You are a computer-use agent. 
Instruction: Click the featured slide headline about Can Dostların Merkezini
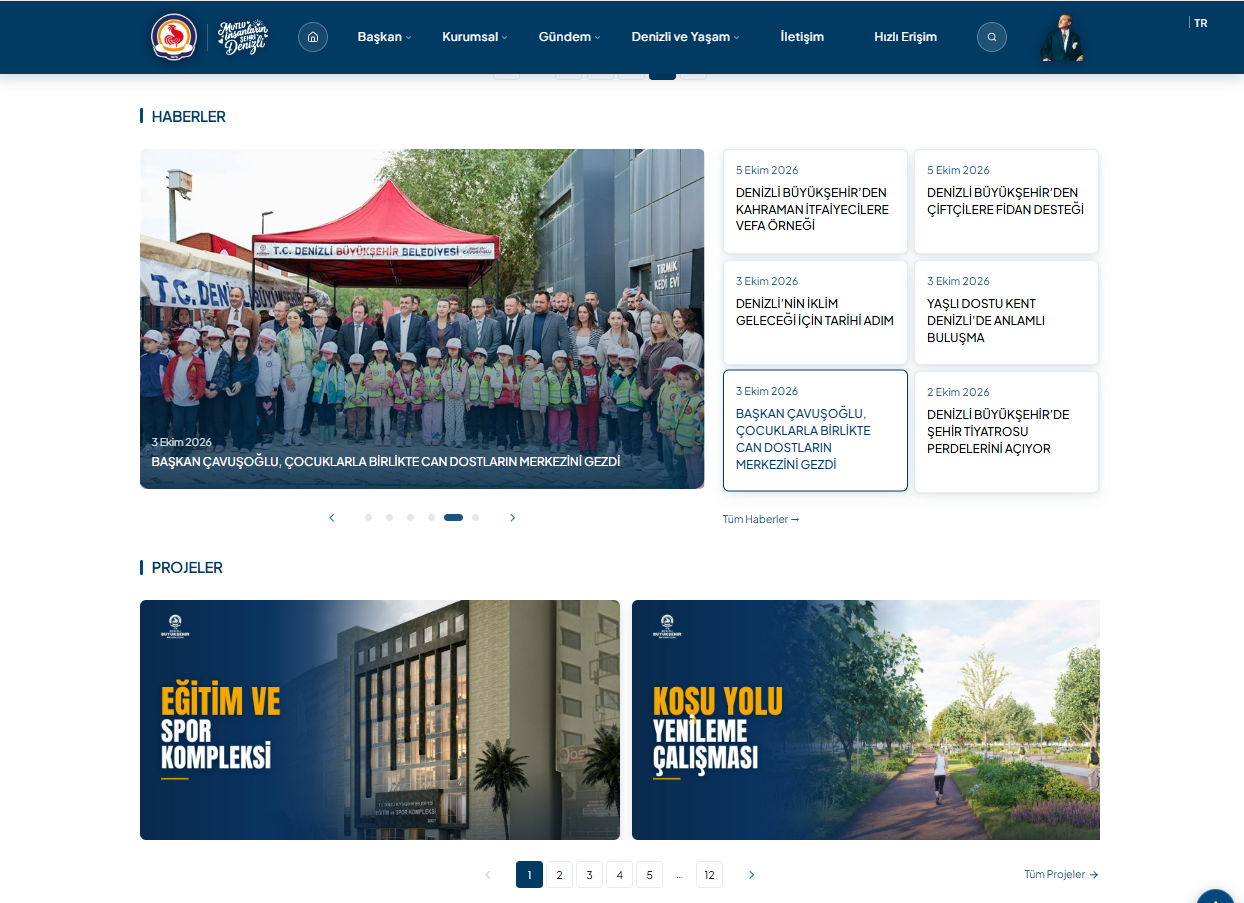(x=386, y=461)
